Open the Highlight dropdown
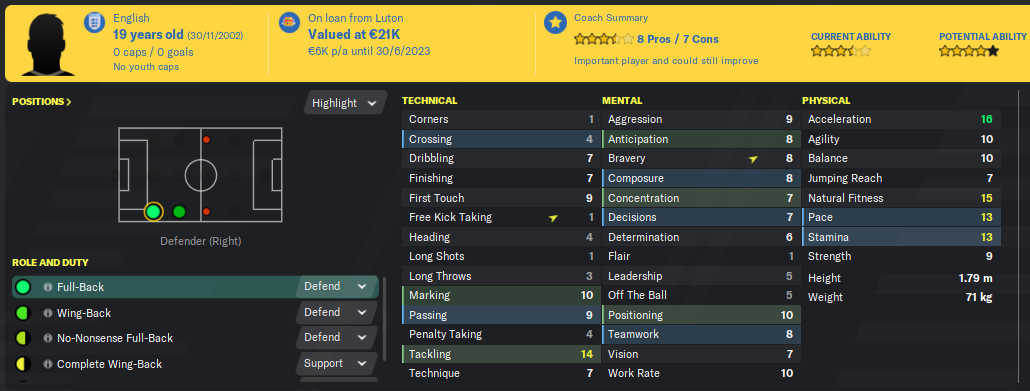The width and height of the screenshot is (1030, 391). tap(346, 103)
